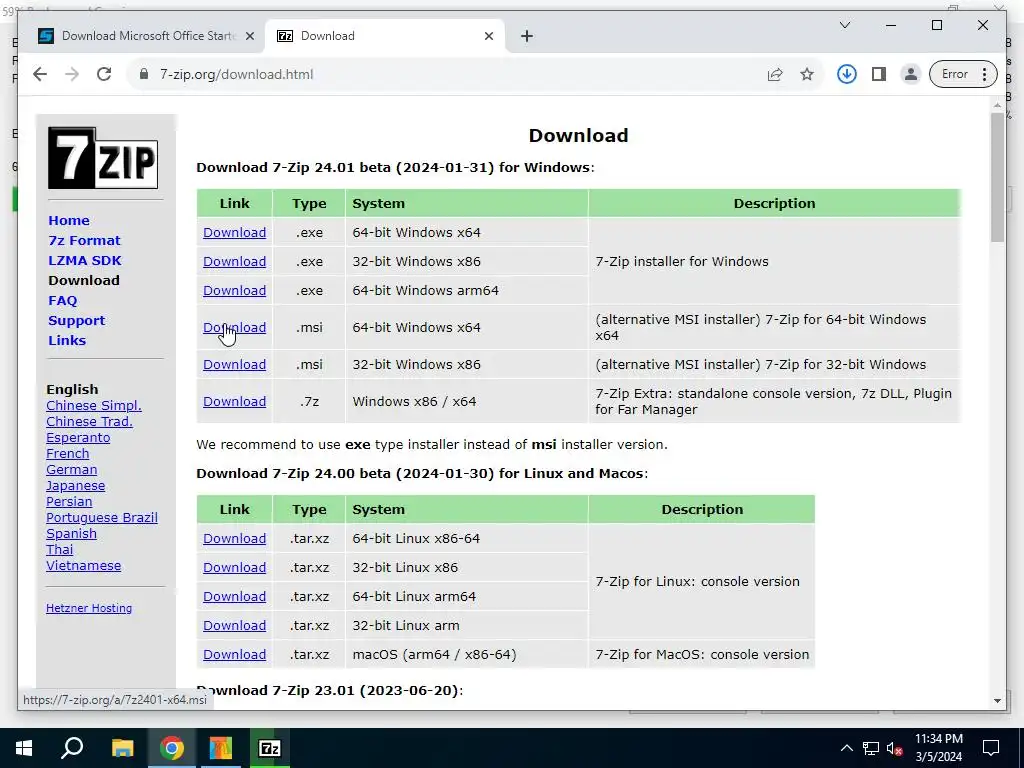Click the Error update button

[963, 74]
